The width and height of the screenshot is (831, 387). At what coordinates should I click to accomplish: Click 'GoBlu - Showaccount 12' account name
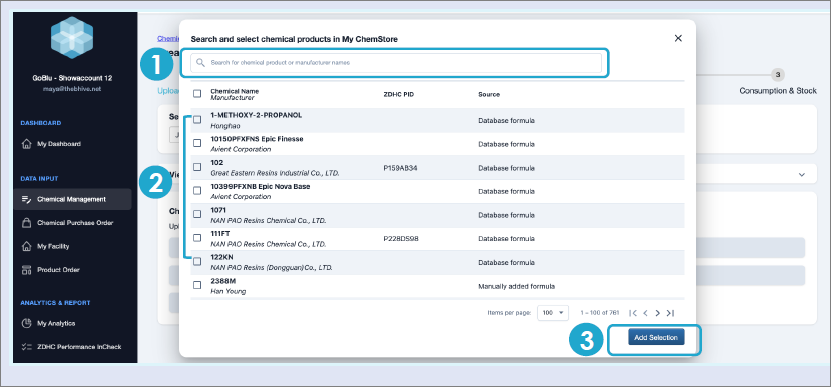coord(72,78)
